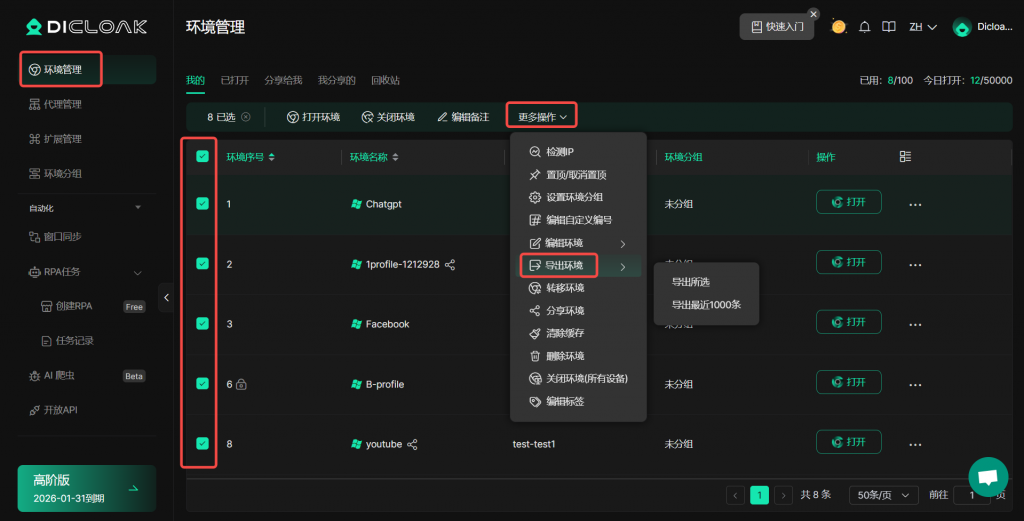Click the 快速入门 quick start button
The image size is (1024, 521).
[777, 27]
